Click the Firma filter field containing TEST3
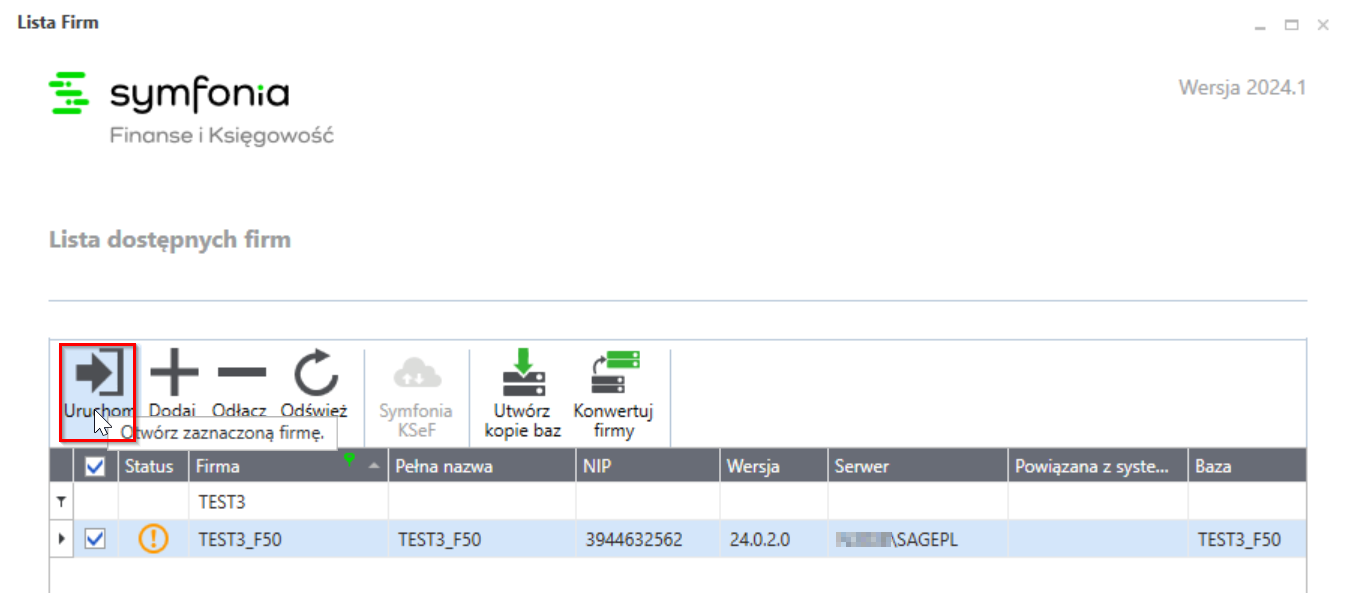Viewport: 1350px width, 593px height. [288, 502]
